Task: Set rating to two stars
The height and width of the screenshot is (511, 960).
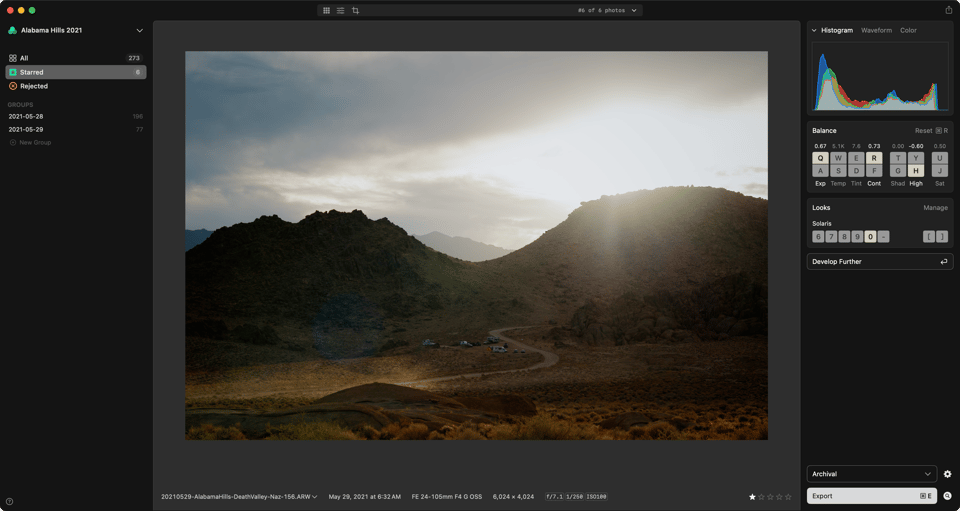Action: 762,497
